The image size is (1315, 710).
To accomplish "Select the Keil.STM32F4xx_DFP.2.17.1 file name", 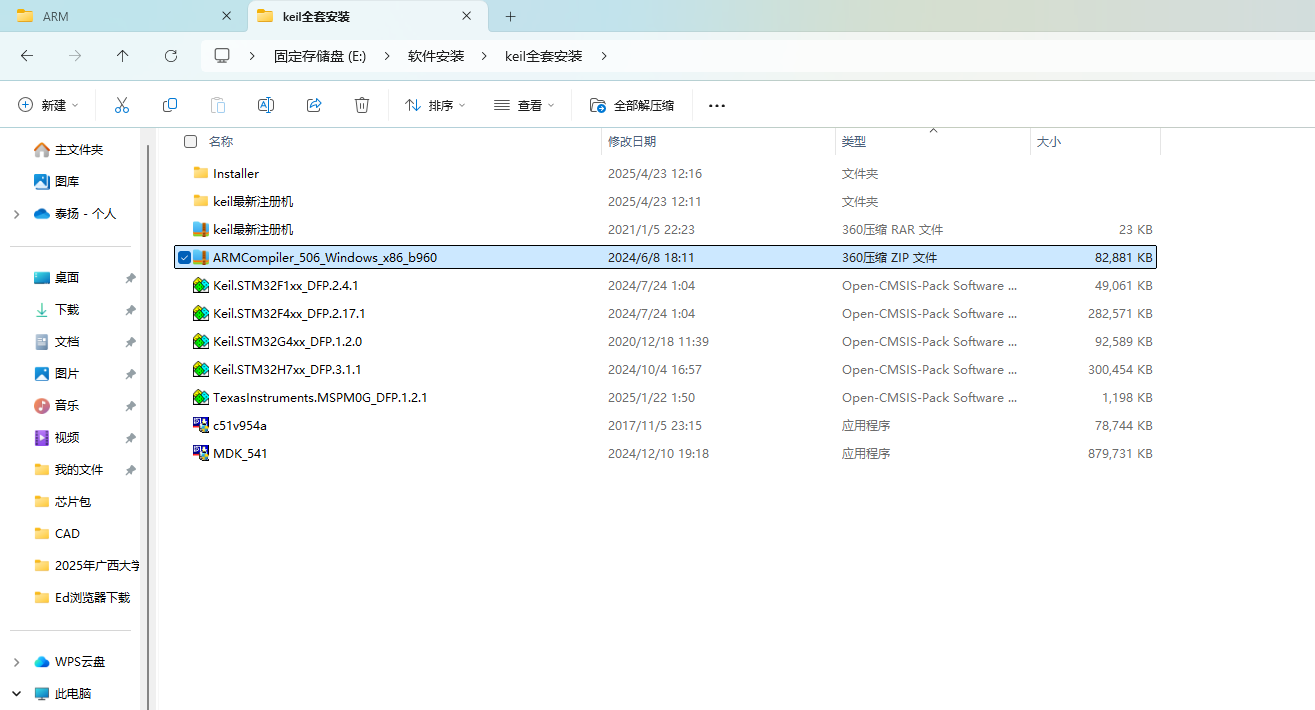I will point(289,313).
